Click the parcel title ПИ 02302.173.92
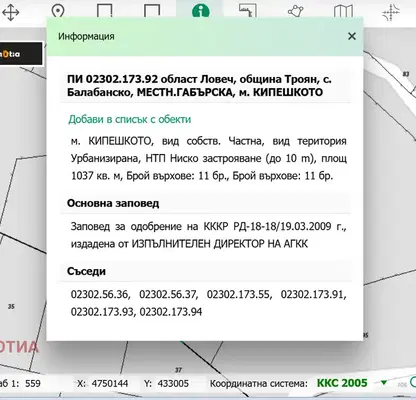The height and width of the screenshot is (400, 416). click(x=112, y=79)
